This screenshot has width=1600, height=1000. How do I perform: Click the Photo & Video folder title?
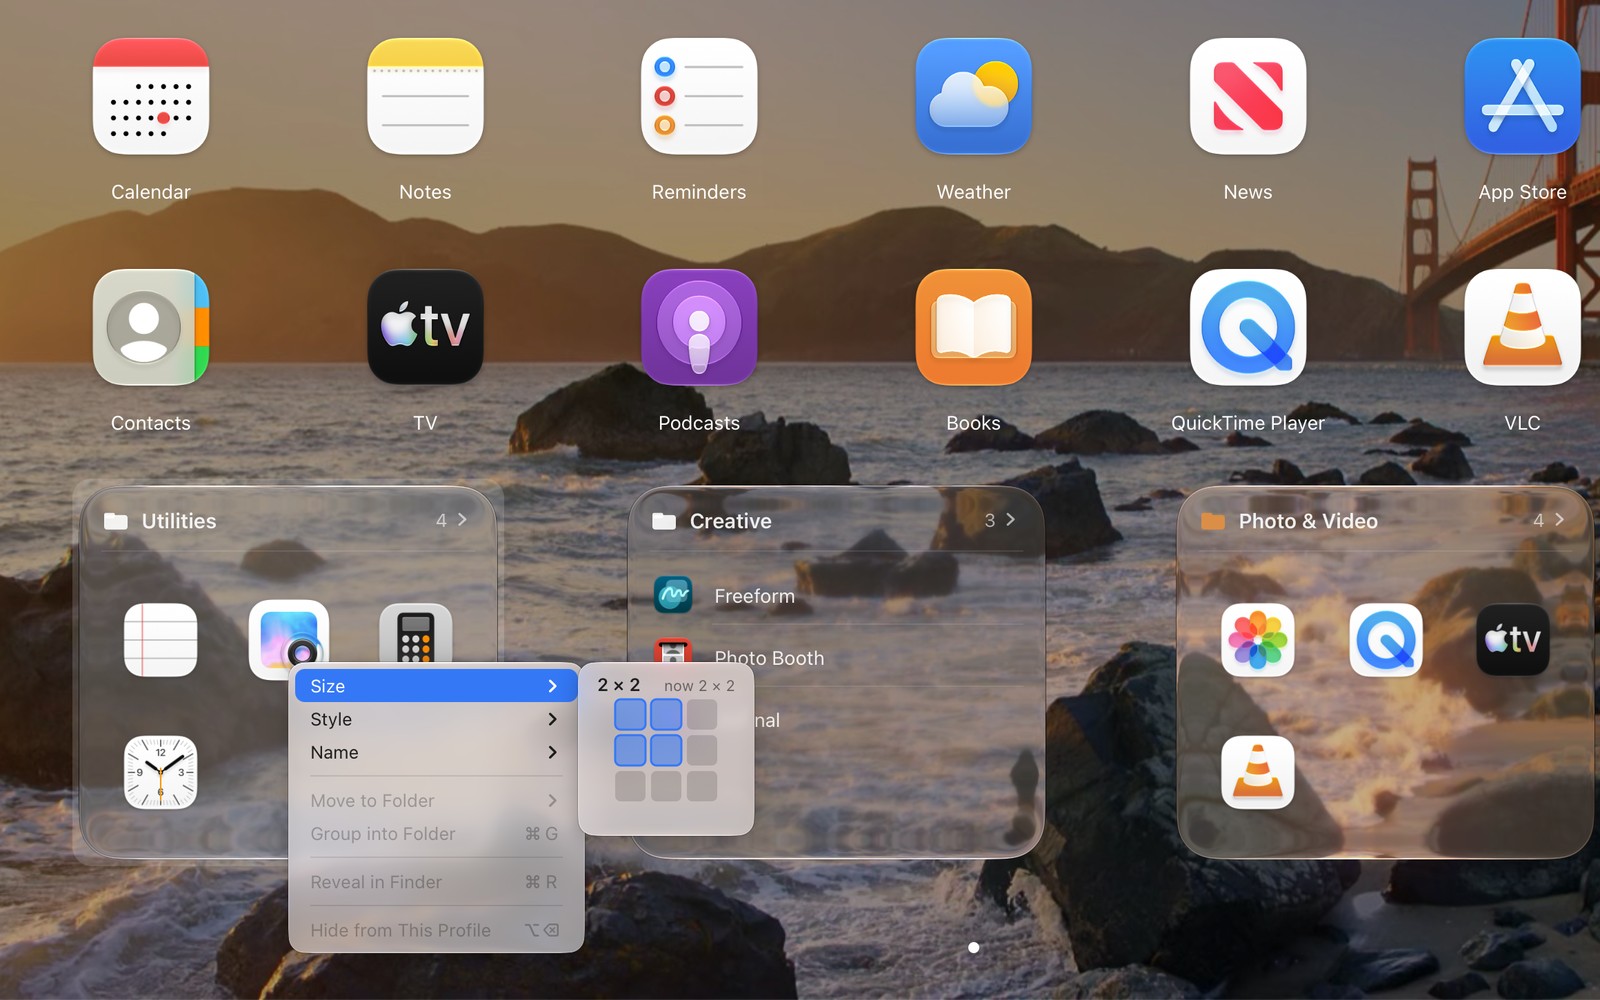(x=1308, y=521)
